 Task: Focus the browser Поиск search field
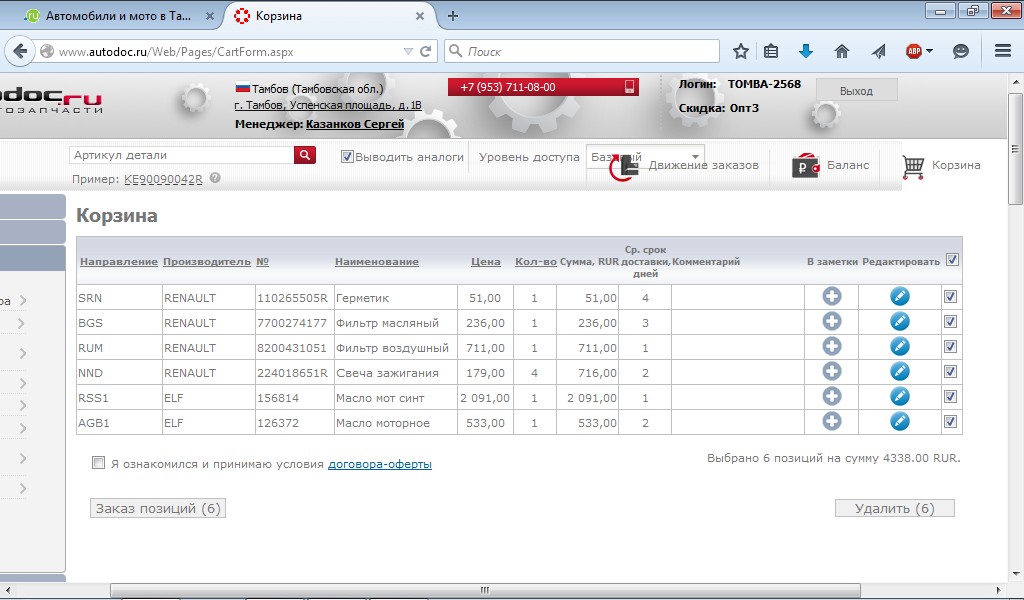pos(582,51)
